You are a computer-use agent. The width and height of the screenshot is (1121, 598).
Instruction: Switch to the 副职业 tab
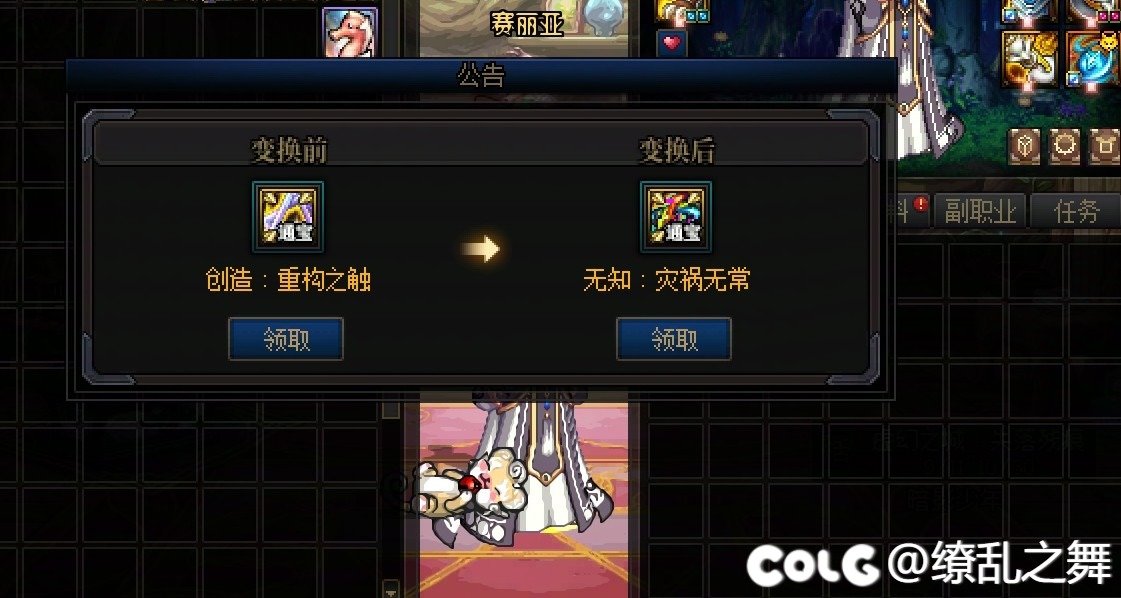[979, 211]
